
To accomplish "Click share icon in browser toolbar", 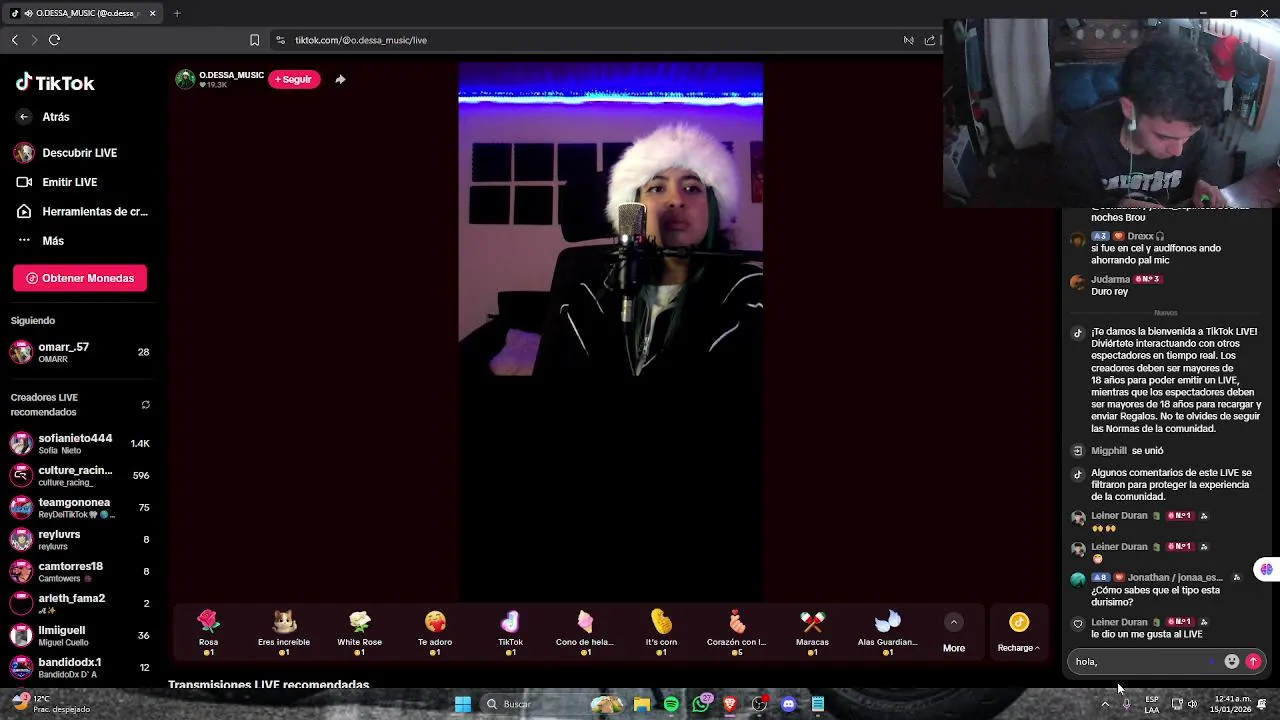I will point(930,40).
